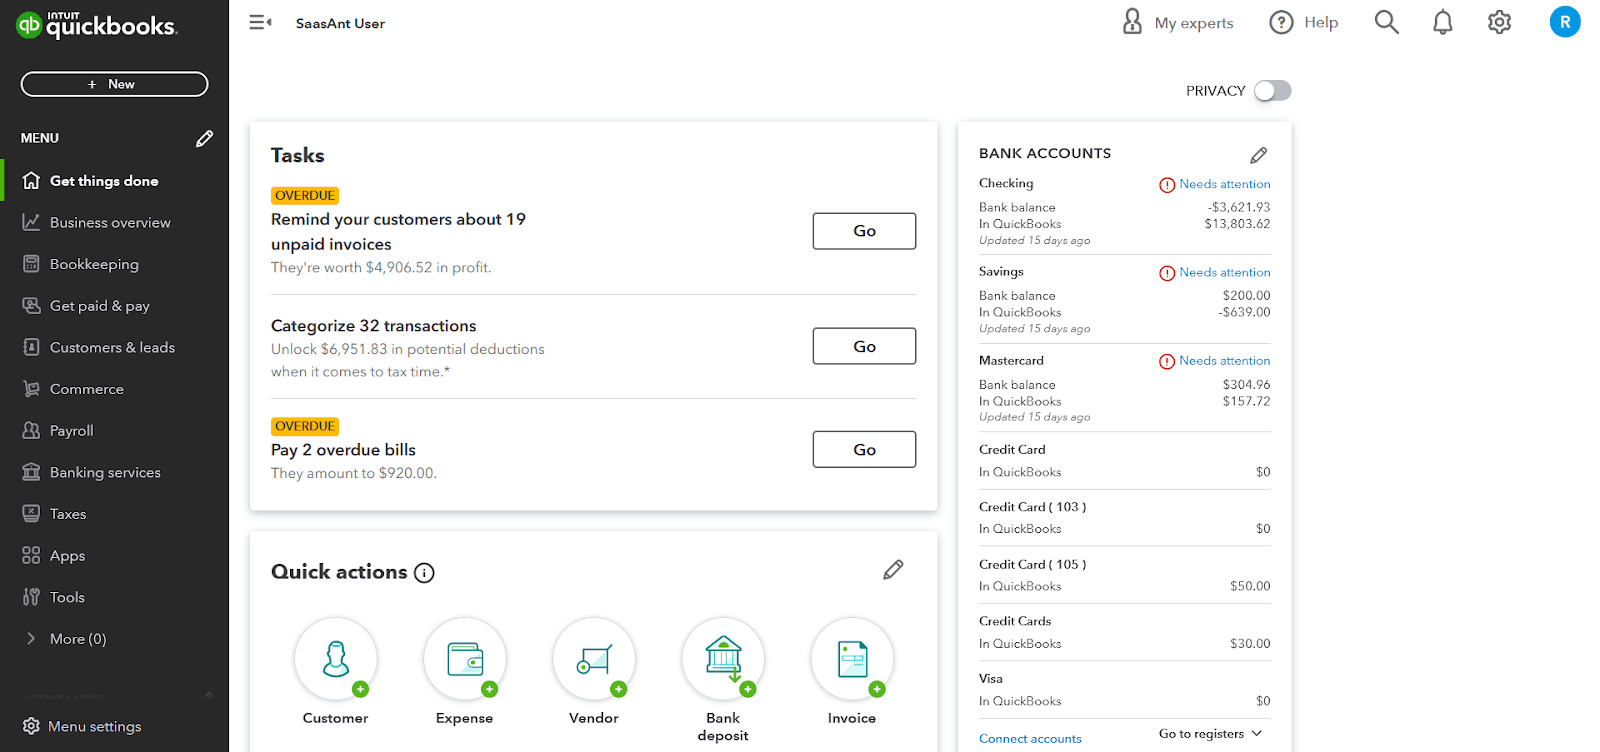Open the search magnifier icon

1386,22
